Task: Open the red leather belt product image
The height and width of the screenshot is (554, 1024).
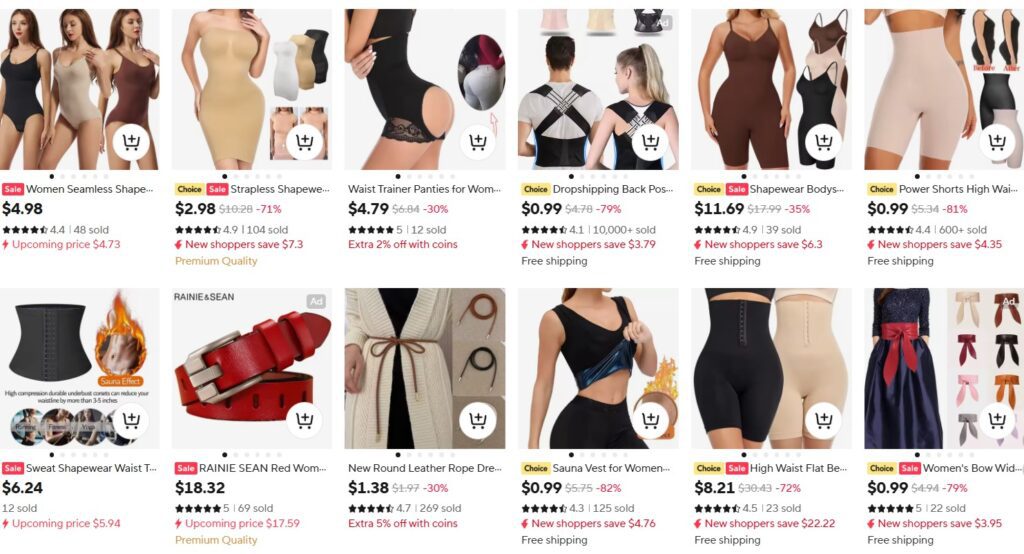Action: coord(251,368)
